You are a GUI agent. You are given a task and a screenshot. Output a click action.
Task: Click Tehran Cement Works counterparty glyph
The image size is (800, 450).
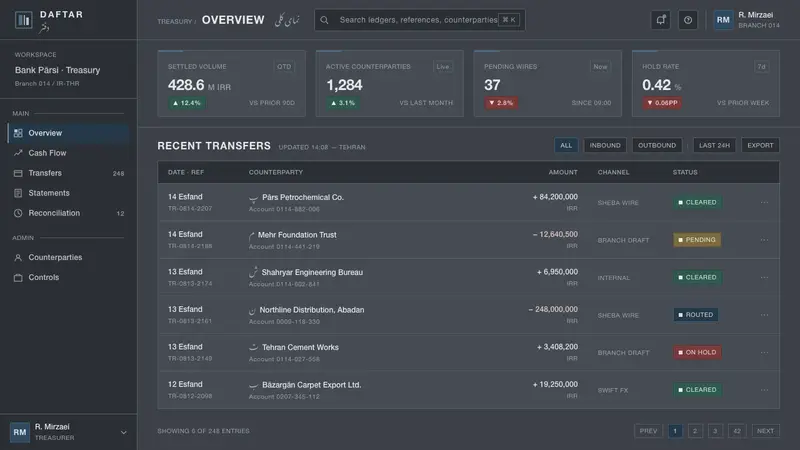coord(253,347)
